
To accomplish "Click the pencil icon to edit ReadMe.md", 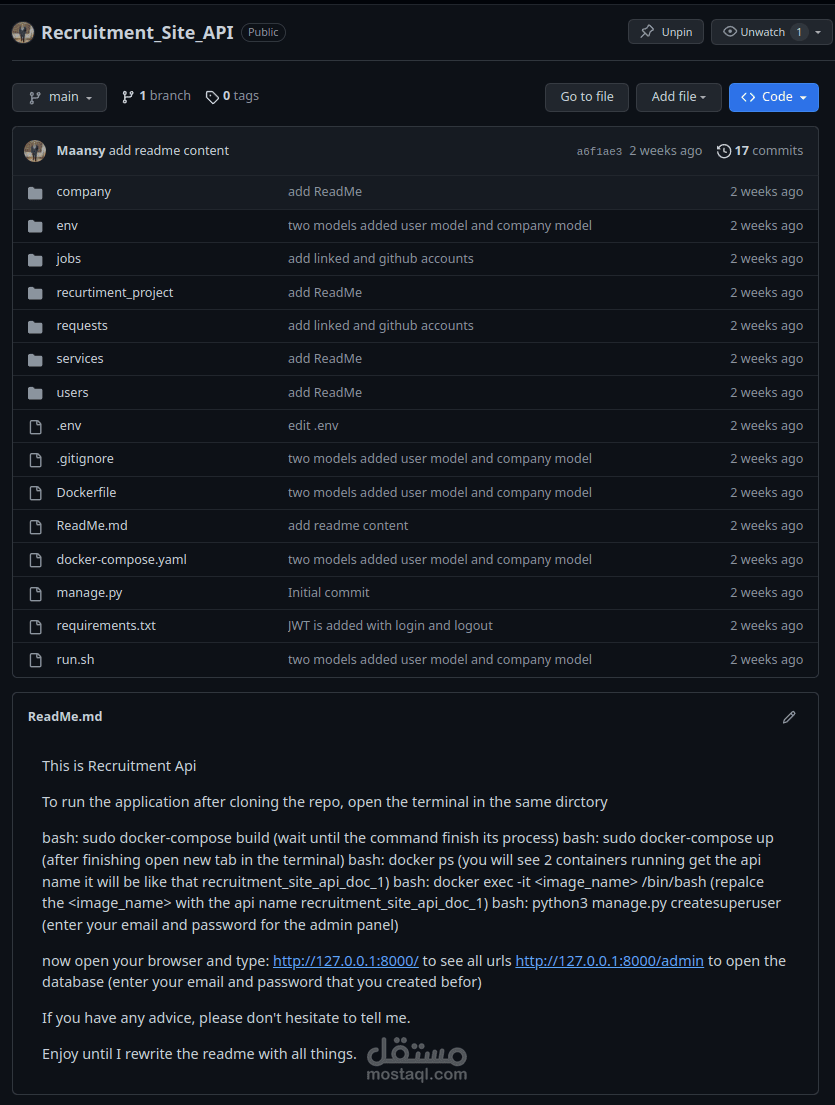I will click(x=789, y=717).
